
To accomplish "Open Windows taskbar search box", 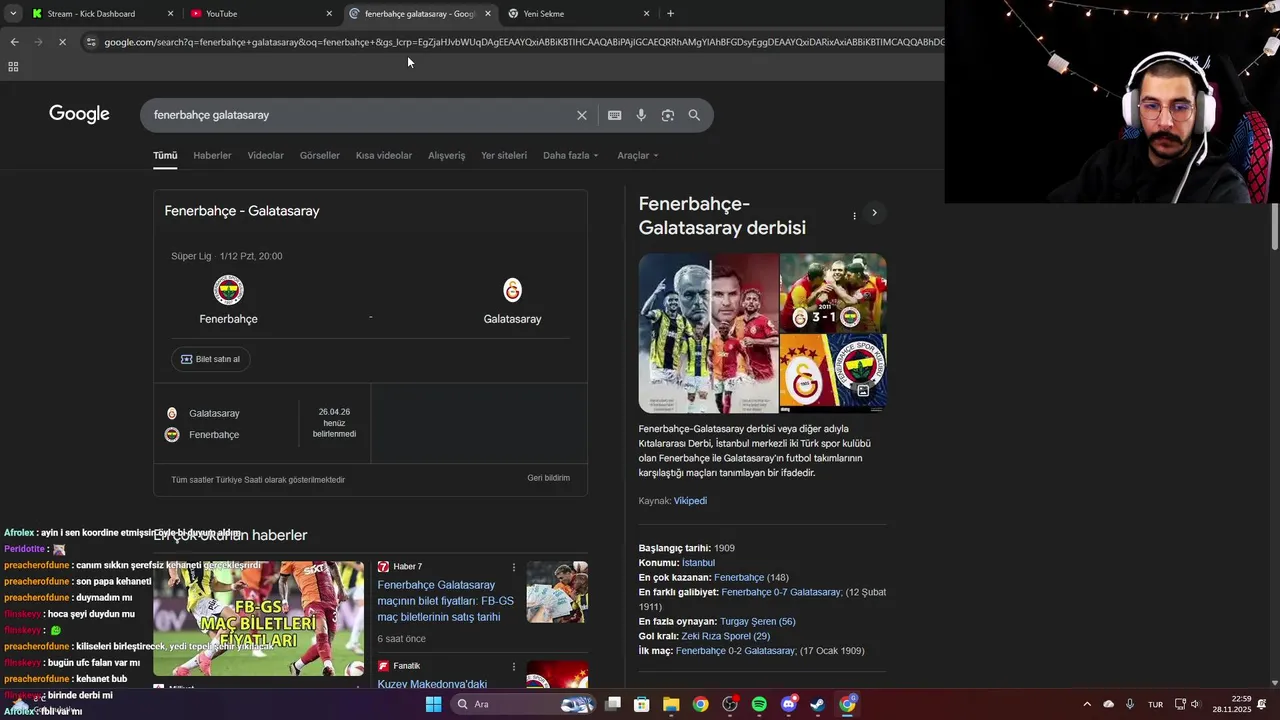I will [524, 704].
